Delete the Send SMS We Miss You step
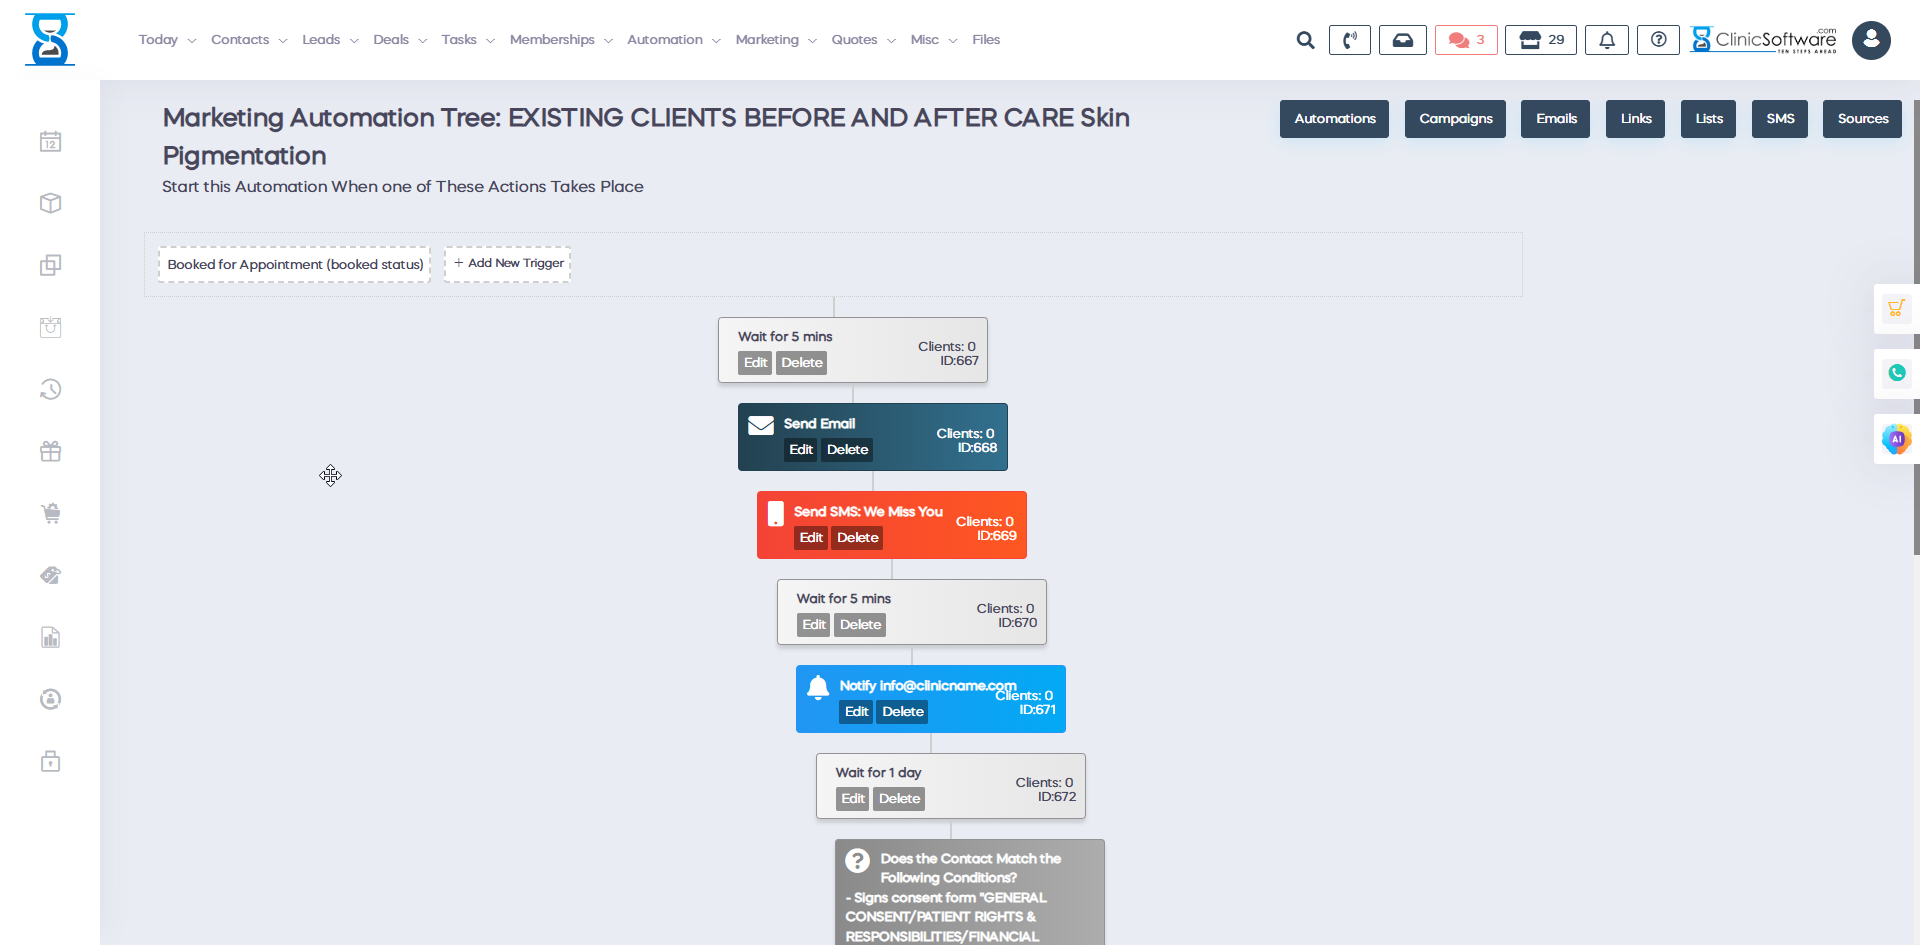The image size is (1920, 945). [x=857, y=538]
